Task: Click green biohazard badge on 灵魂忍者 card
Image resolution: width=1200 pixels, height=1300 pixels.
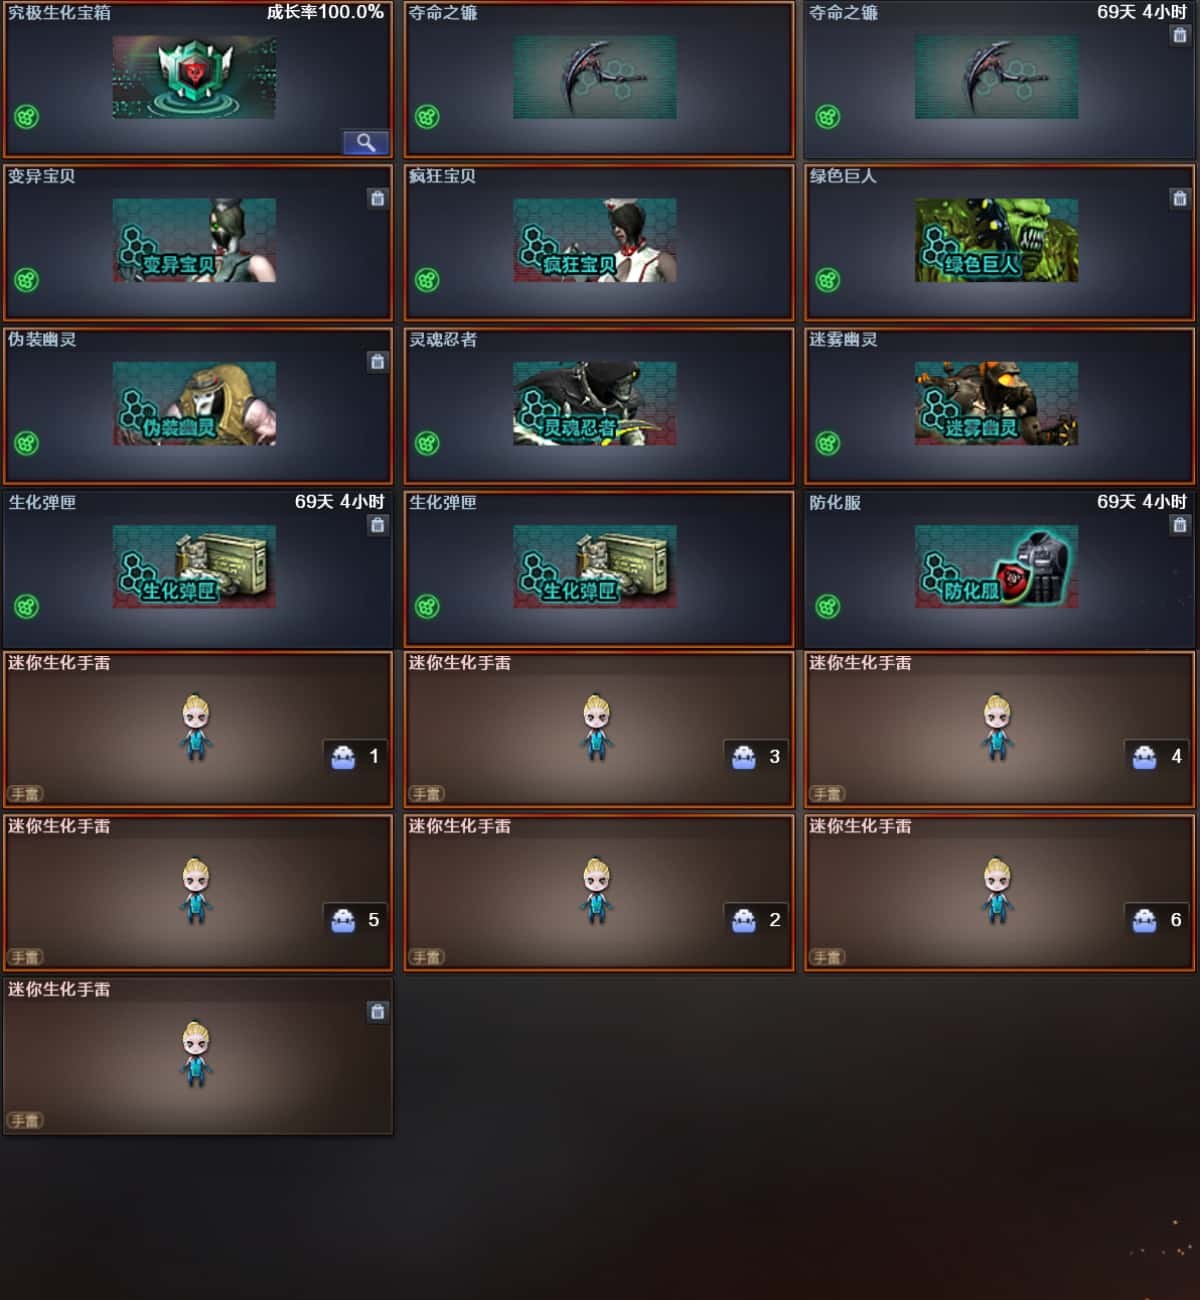Action: [427, 443]
